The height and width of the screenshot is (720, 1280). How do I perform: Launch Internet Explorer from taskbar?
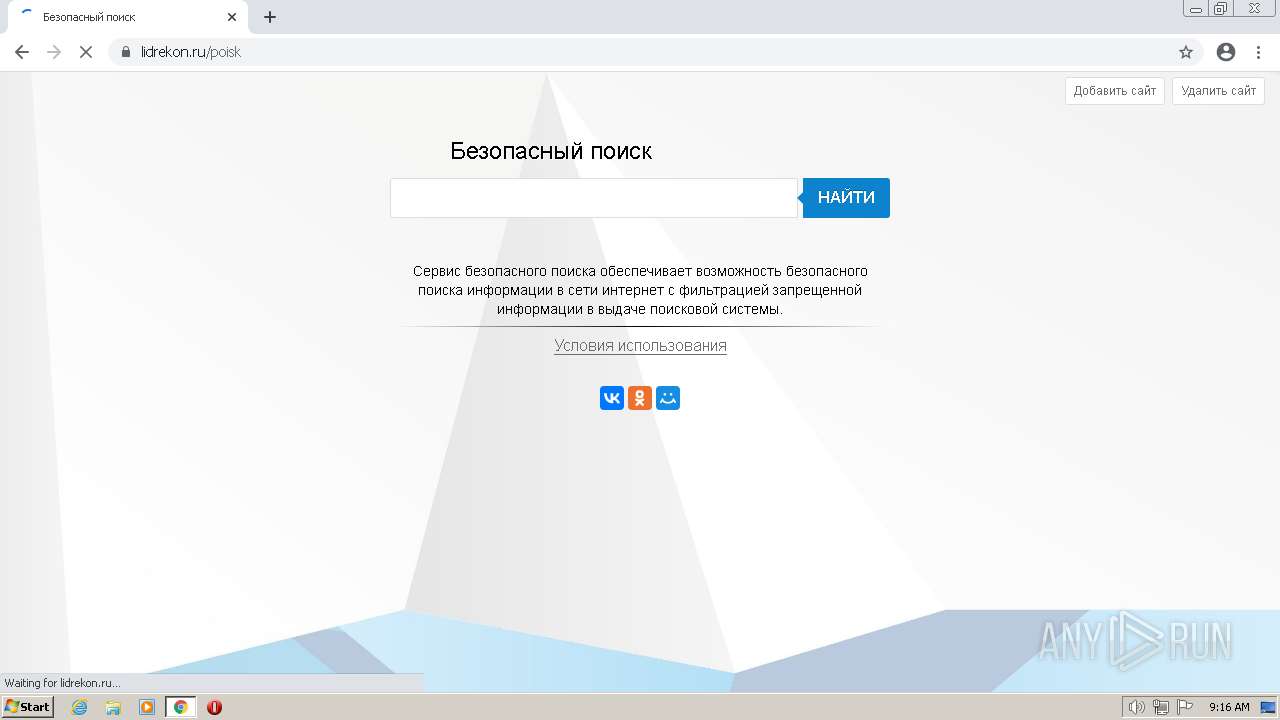[80, 707]
